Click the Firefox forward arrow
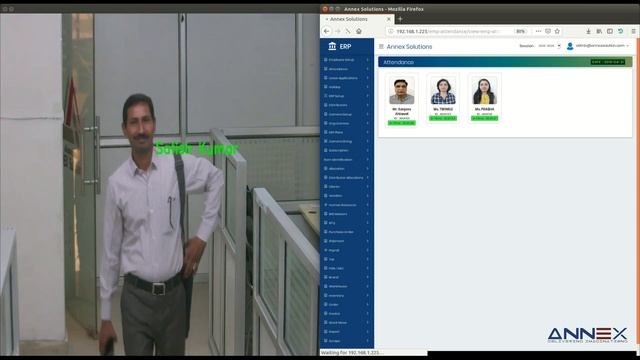This screenshot has height=360, width=640. [x=338, y=31]
